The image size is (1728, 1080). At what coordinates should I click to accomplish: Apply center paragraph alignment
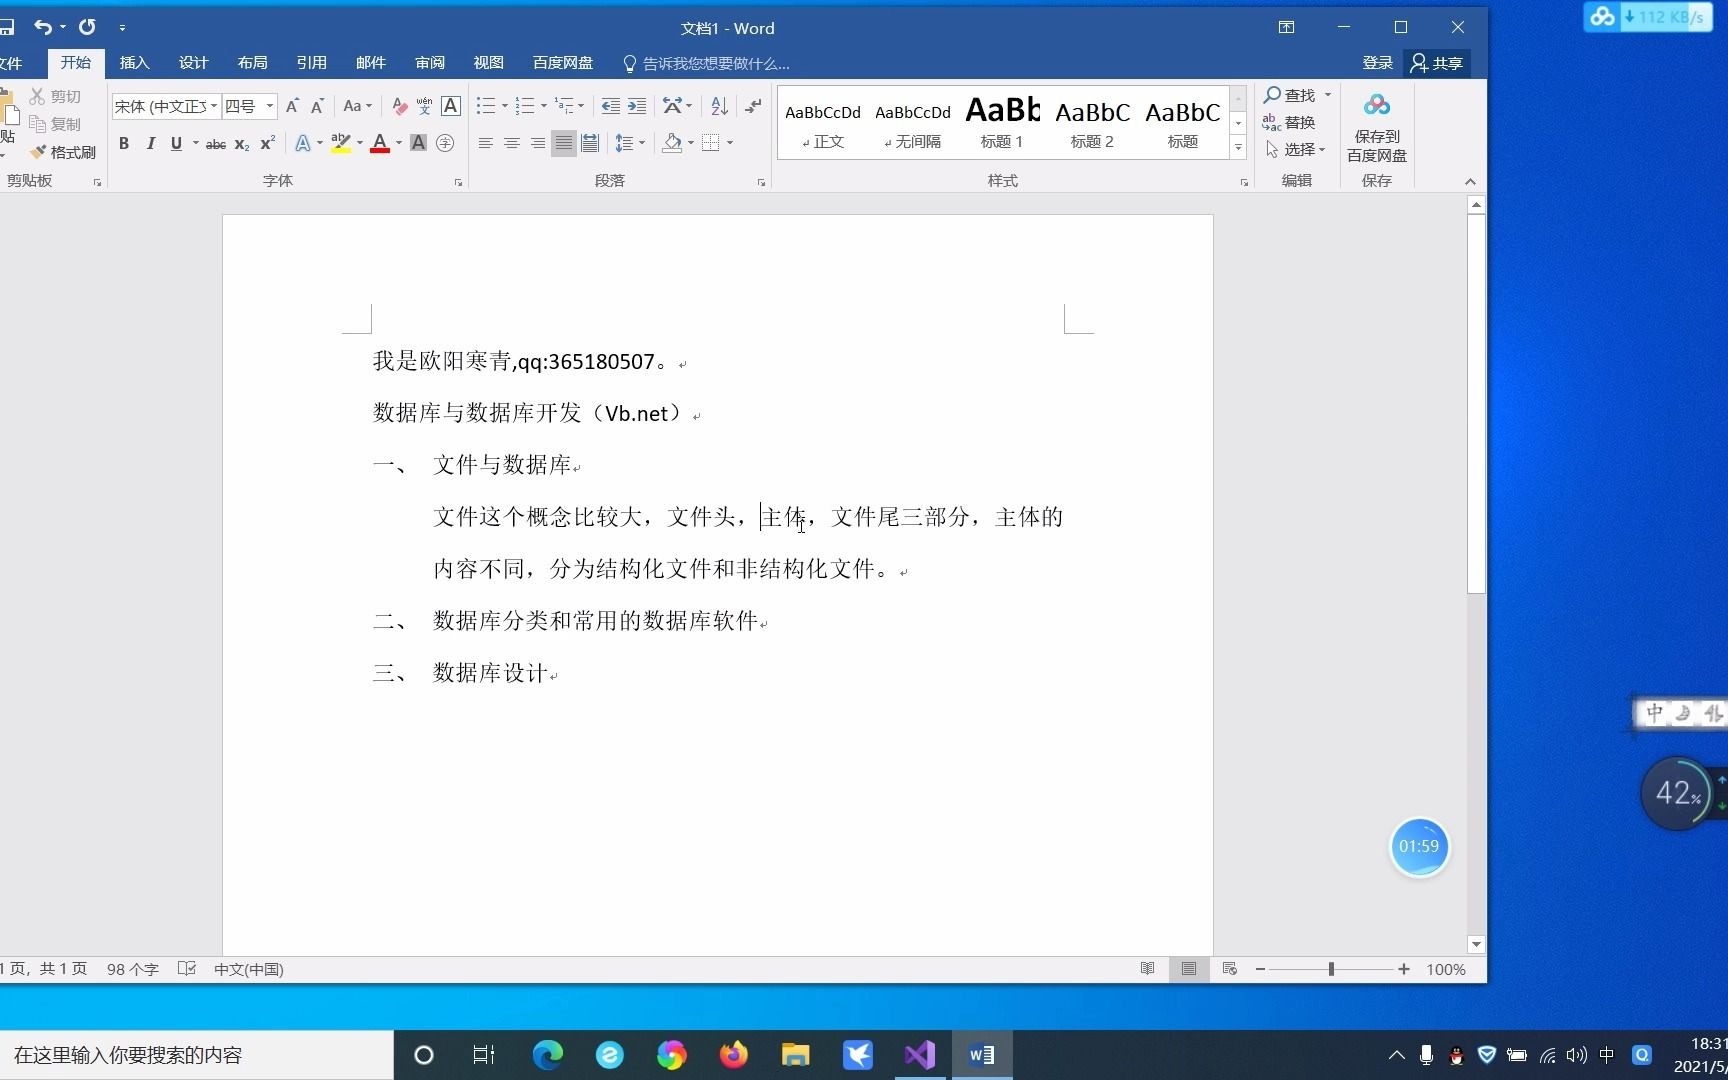coord(511,143)
